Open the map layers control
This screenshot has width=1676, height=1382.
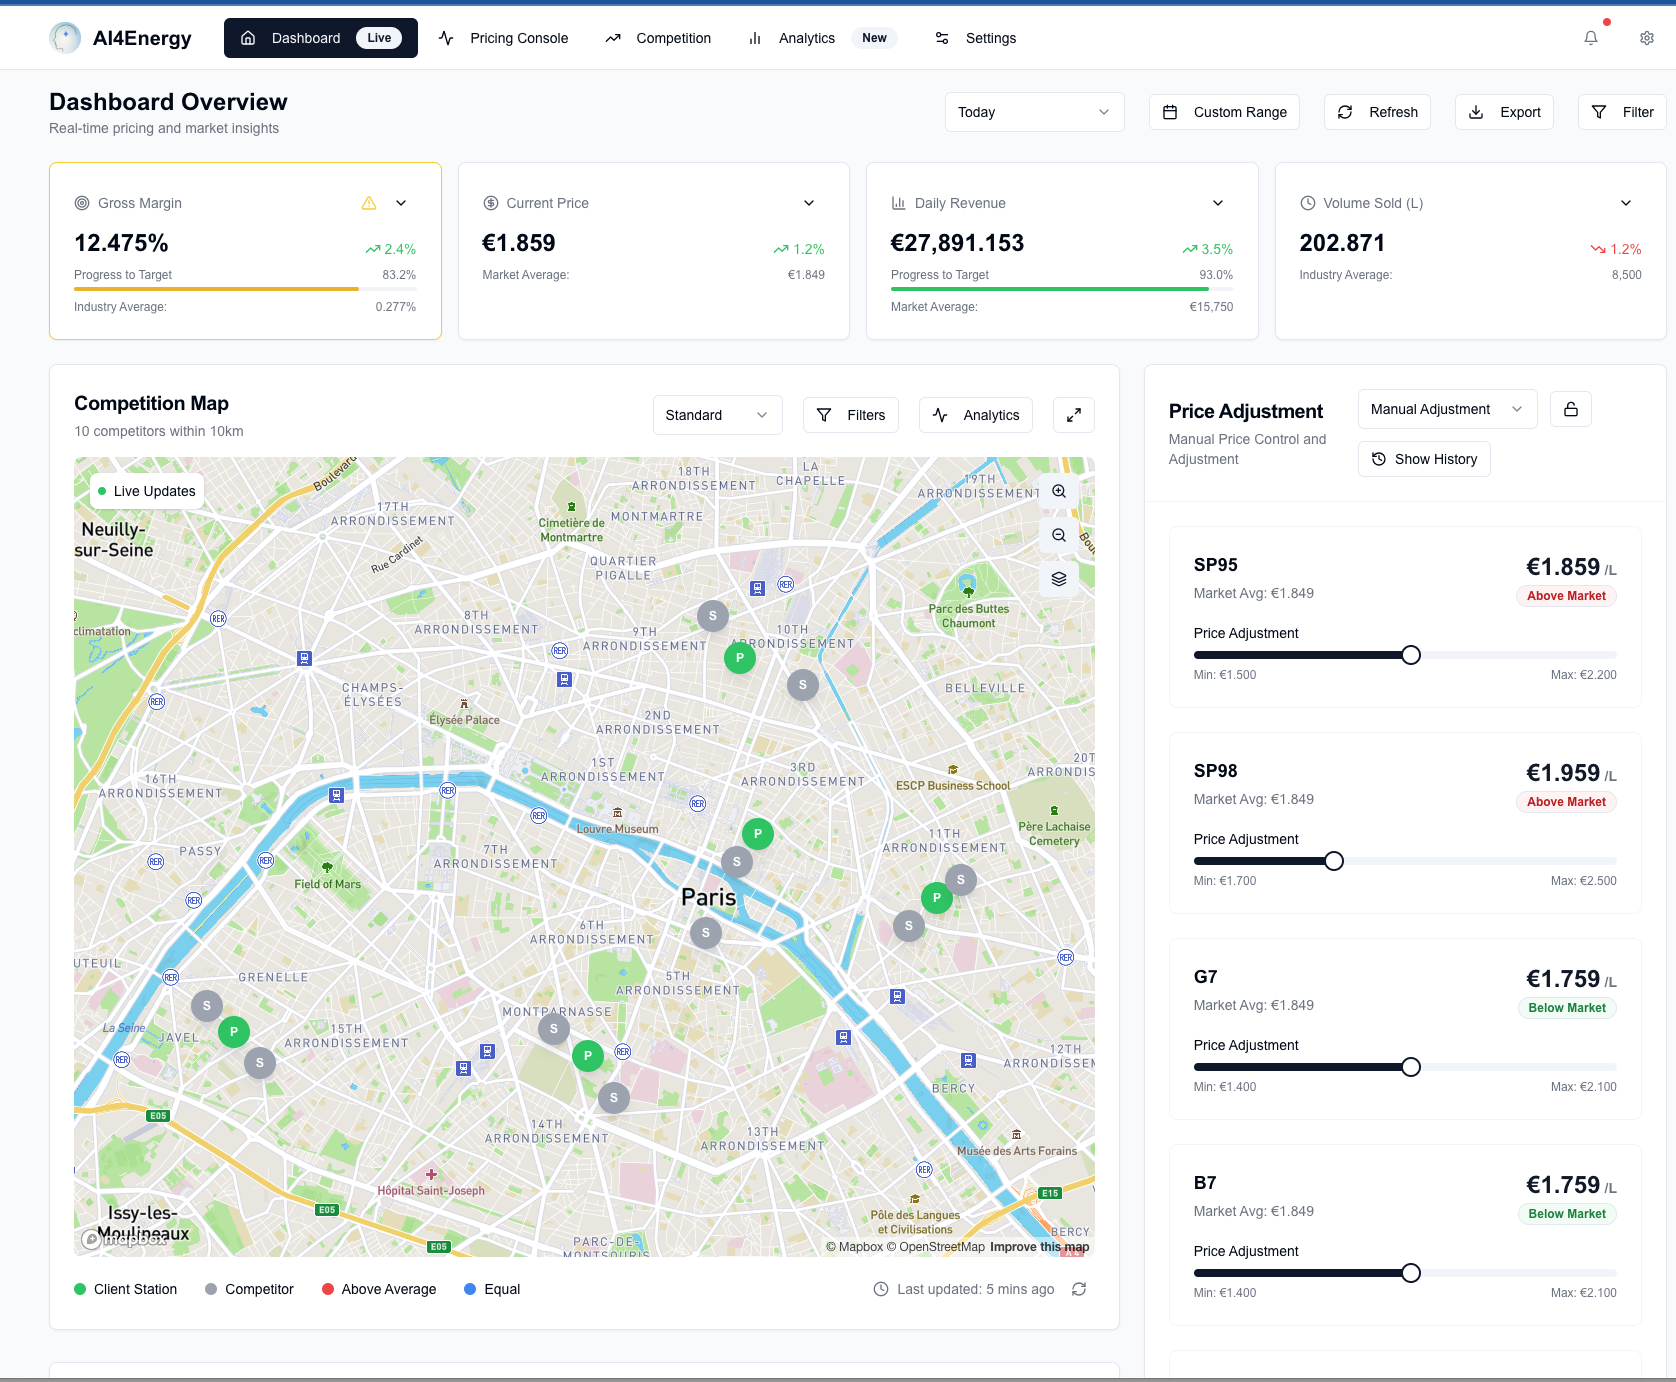pyautogui.click(x=1059, y=579)
